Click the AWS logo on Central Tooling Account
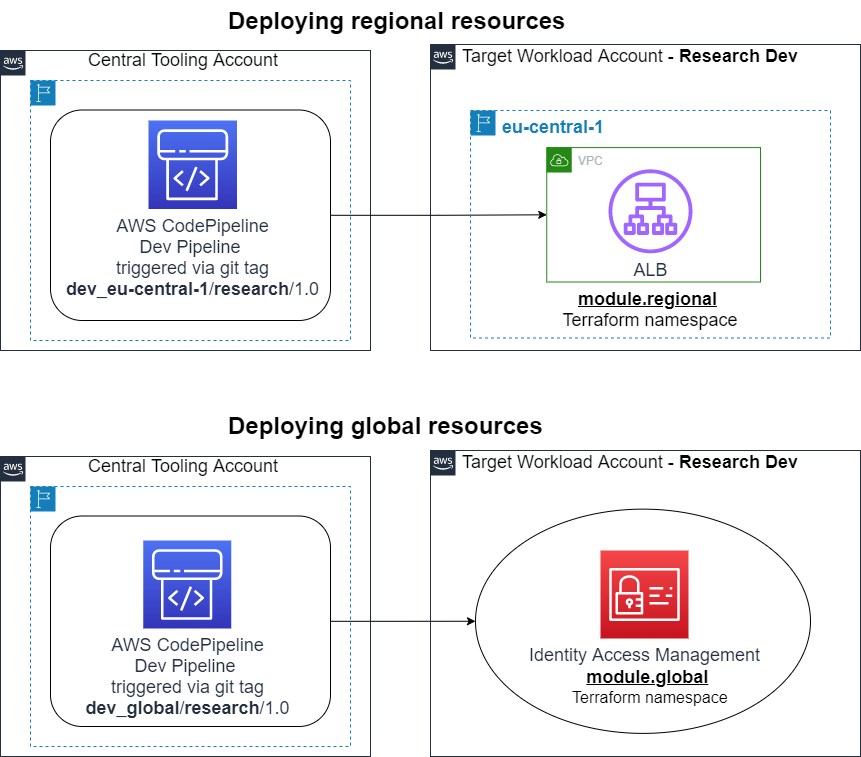 [12, 61]
